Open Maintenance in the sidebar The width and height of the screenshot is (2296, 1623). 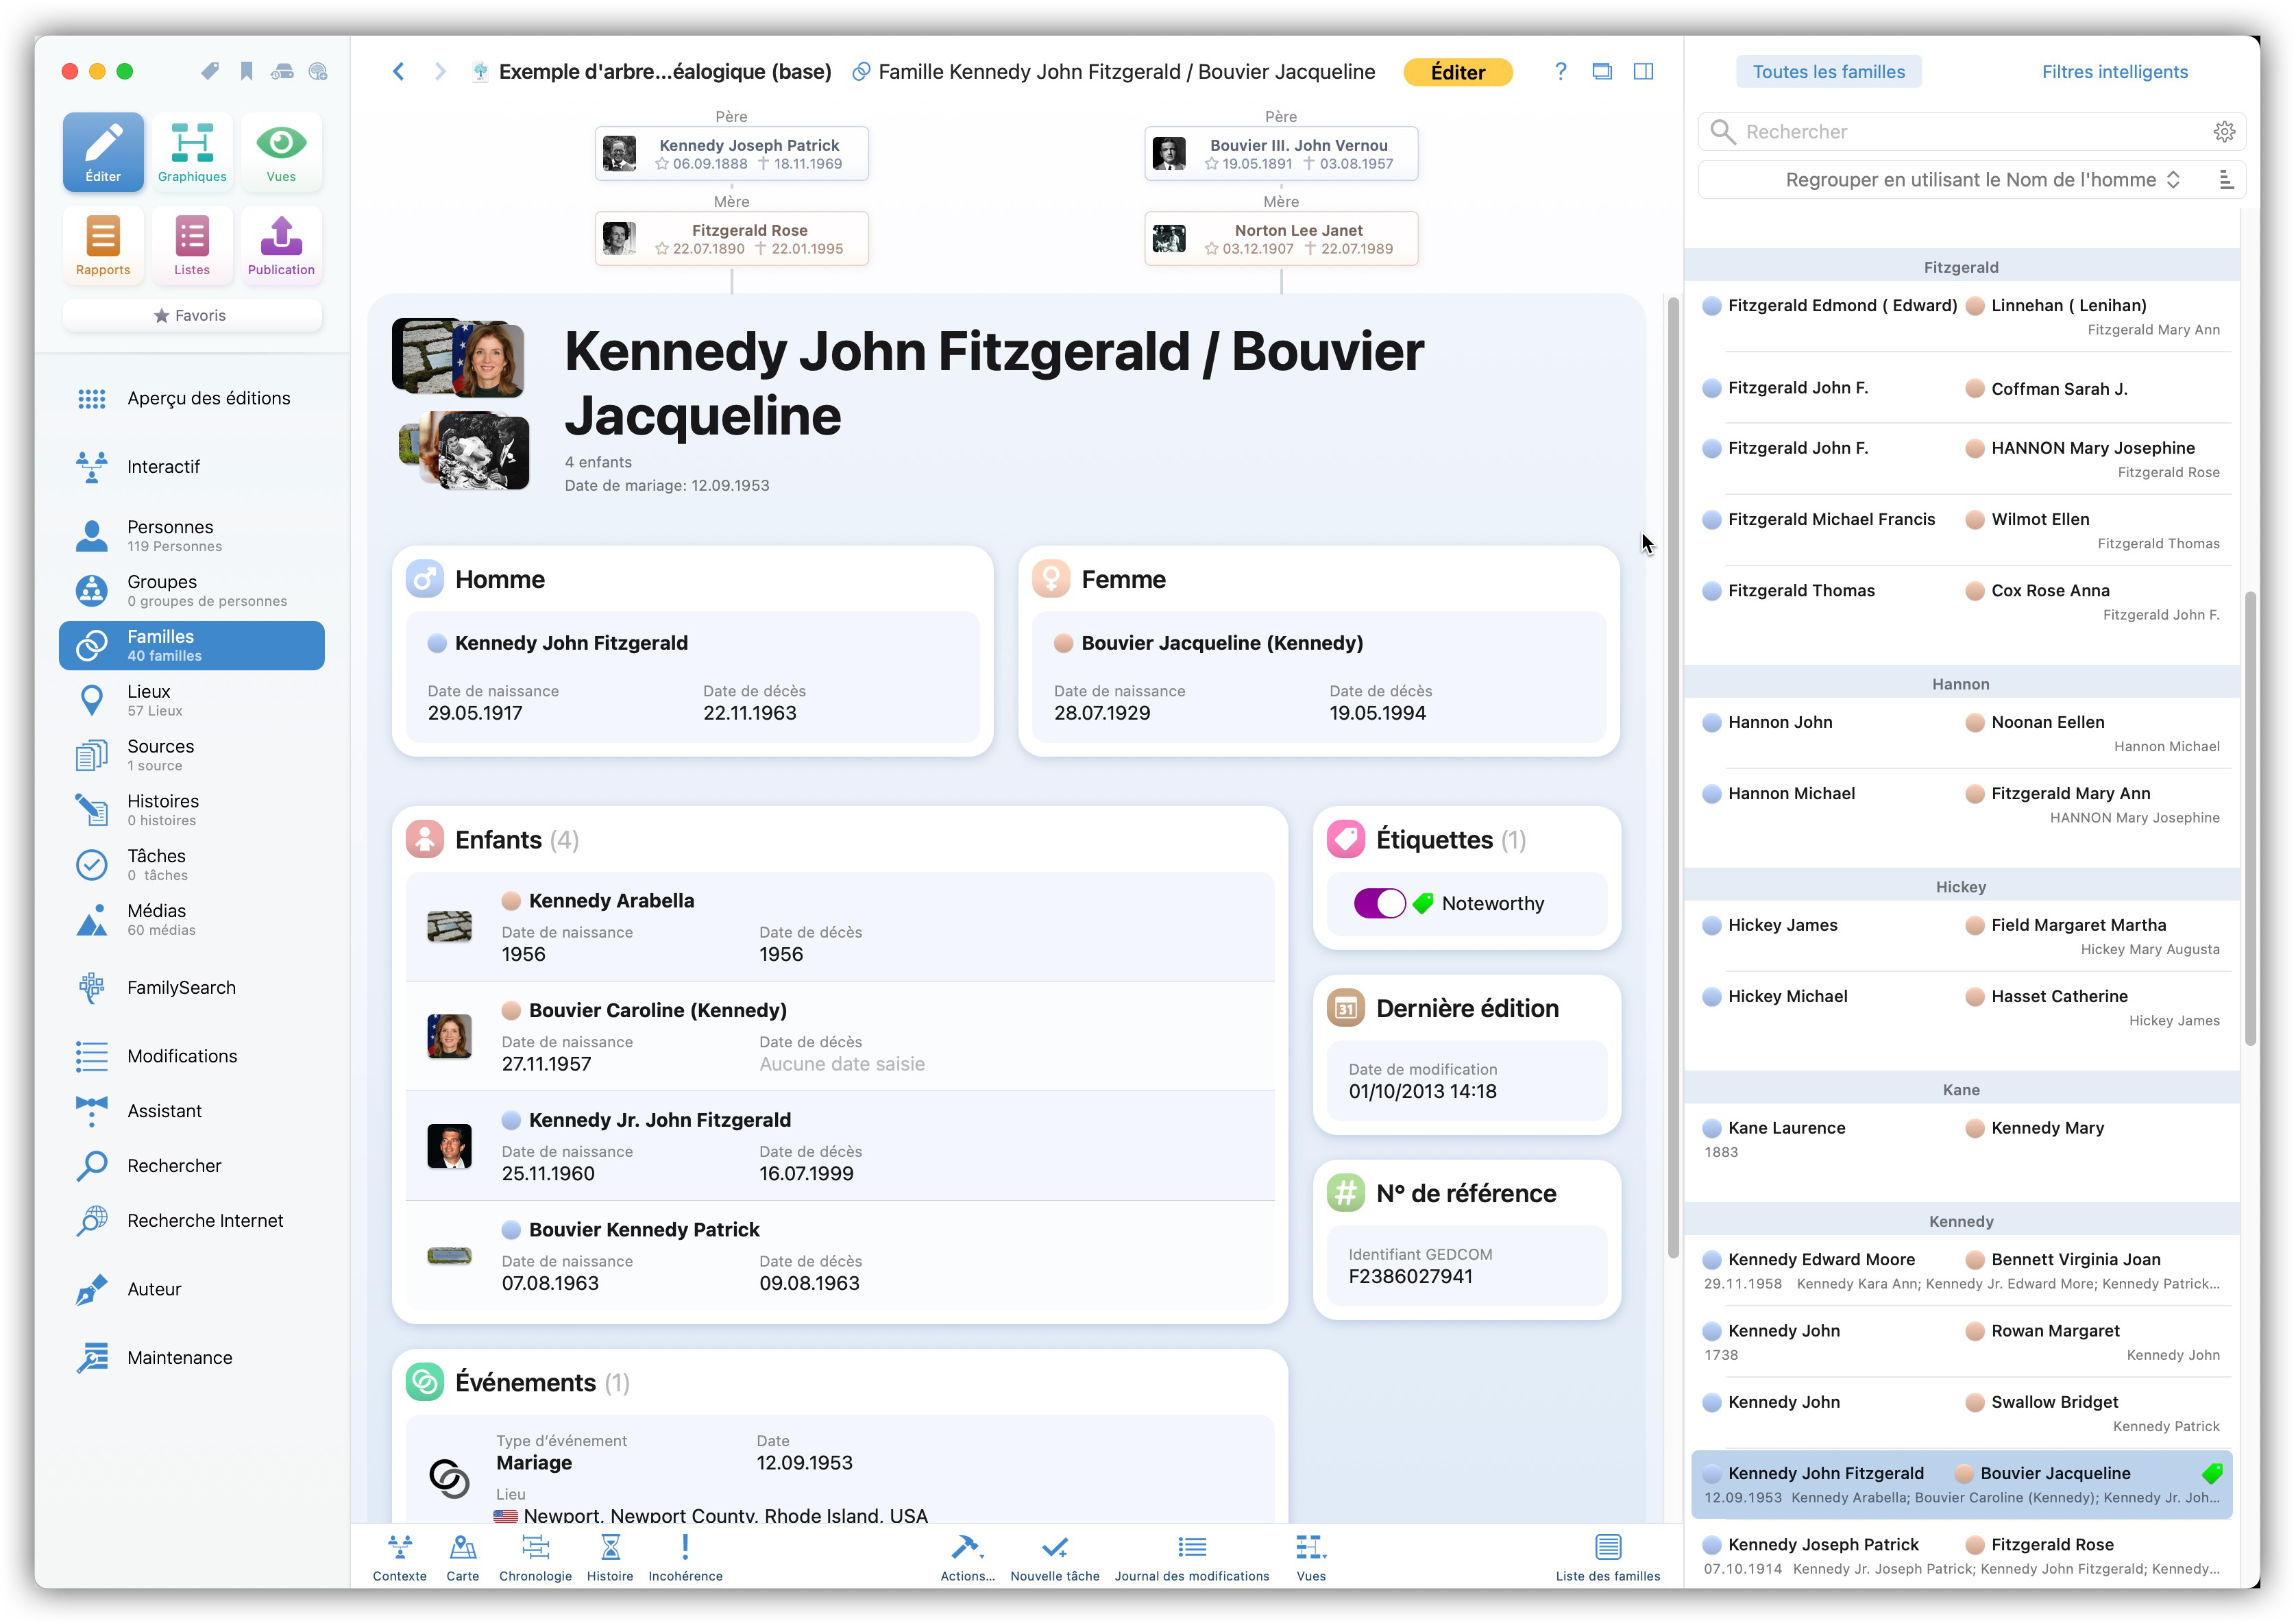[192, 1358]
